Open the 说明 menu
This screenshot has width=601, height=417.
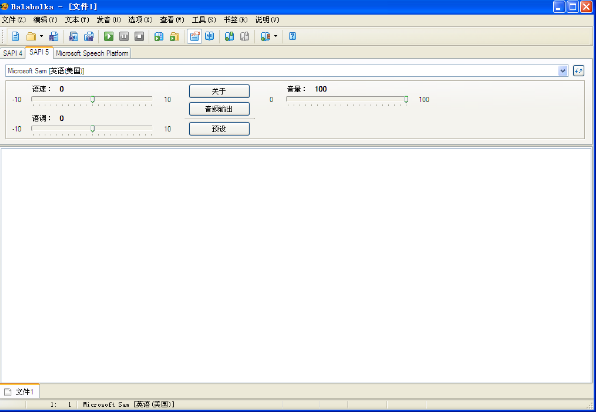(x=267, y=20)
